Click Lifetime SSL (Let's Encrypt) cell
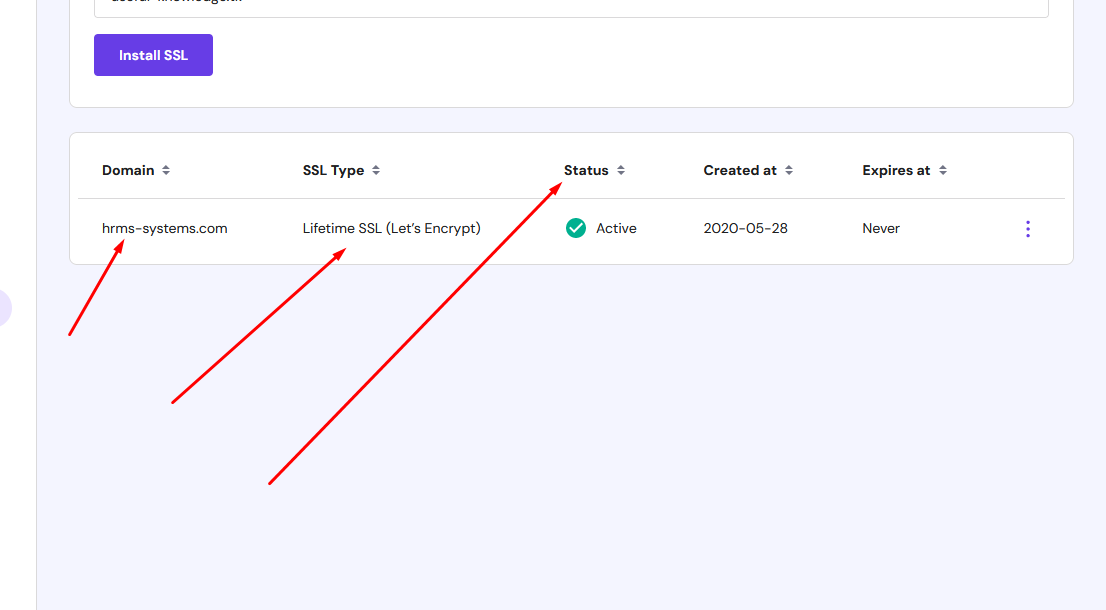Image resolution: width=1106 pixels, height=610 pixels. (391, 228)
